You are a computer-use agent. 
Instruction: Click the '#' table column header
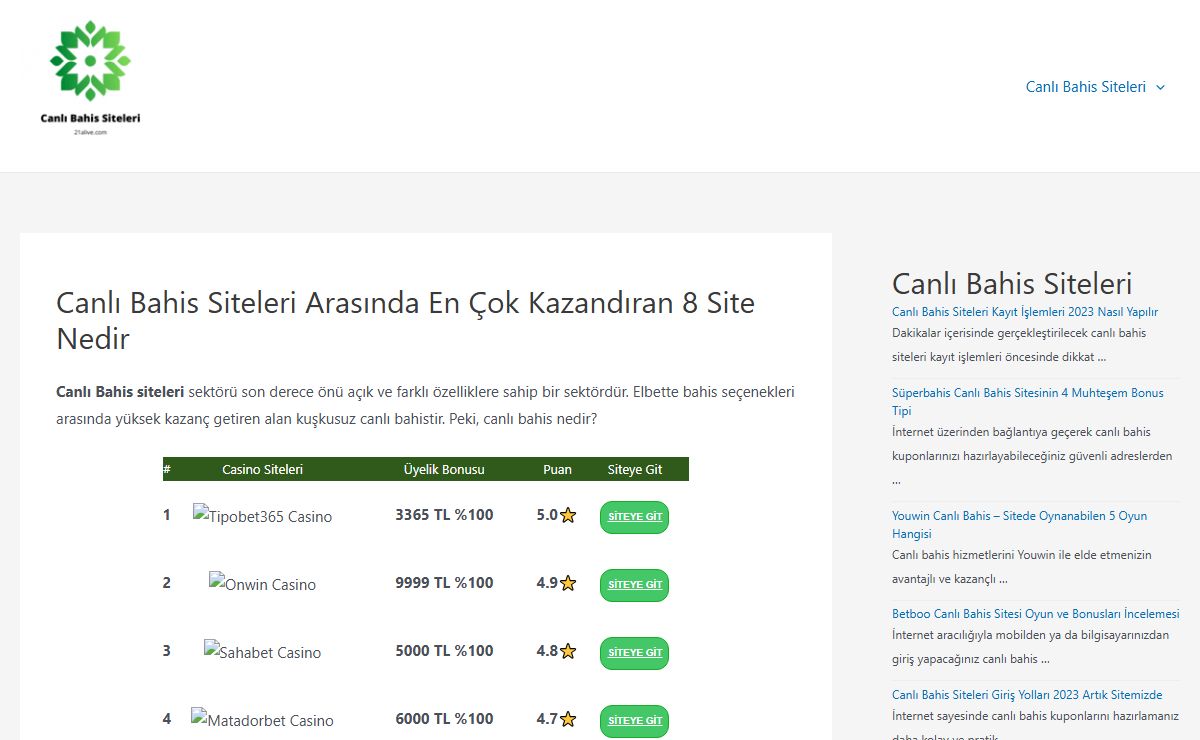167,469
